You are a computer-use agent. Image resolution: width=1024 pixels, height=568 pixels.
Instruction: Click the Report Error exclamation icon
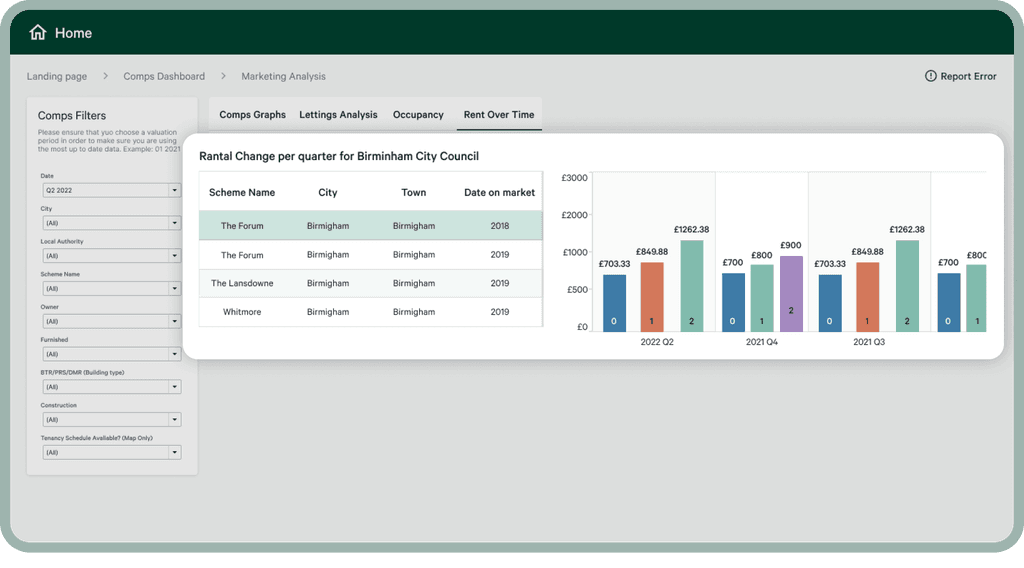pos(931,76)
